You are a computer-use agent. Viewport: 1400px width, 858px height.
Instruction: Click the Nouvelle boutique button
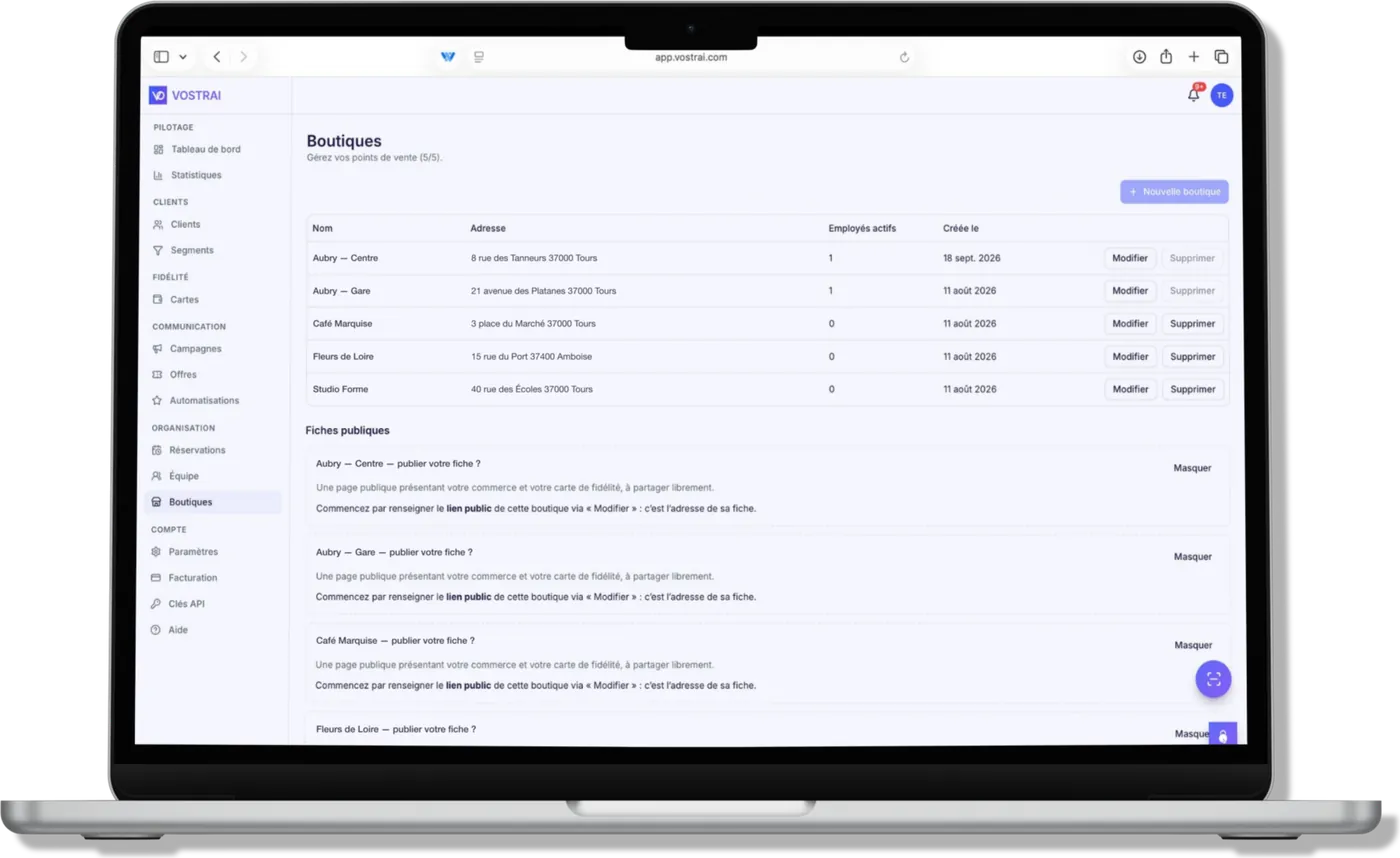coord(1174,191)
